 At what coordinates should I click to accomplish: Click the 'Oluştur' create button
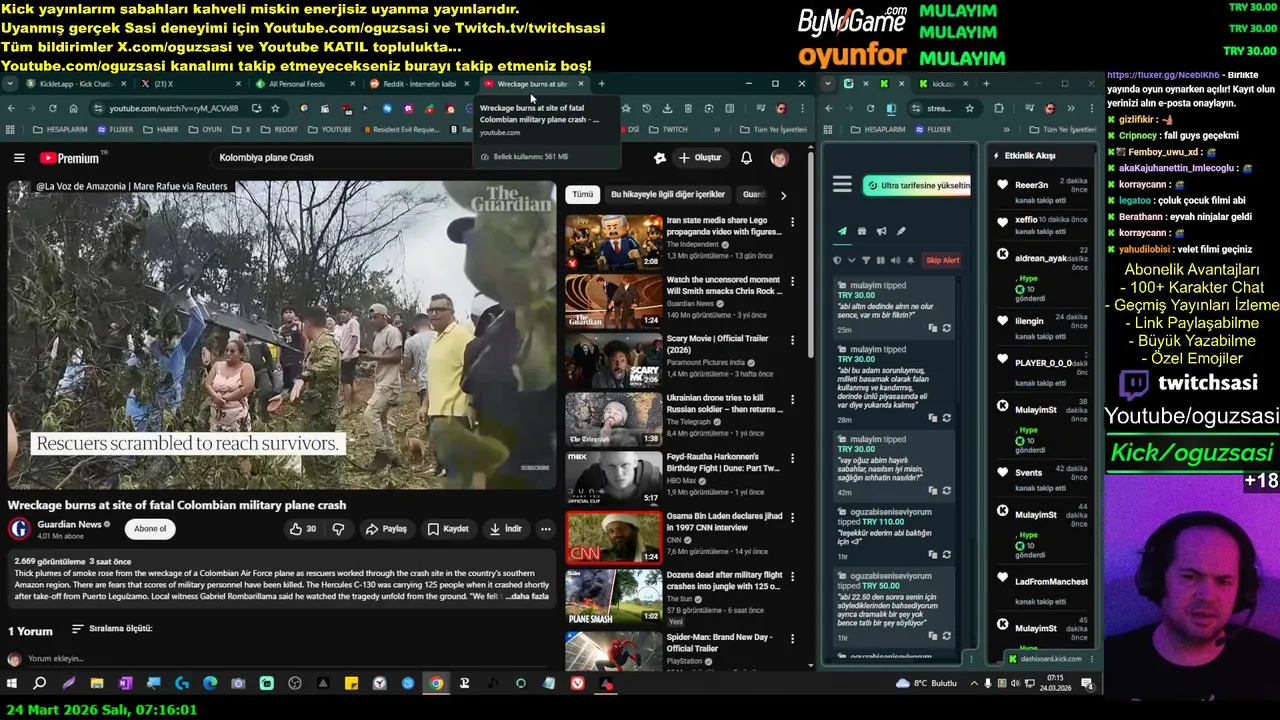(x=699, y=158)
